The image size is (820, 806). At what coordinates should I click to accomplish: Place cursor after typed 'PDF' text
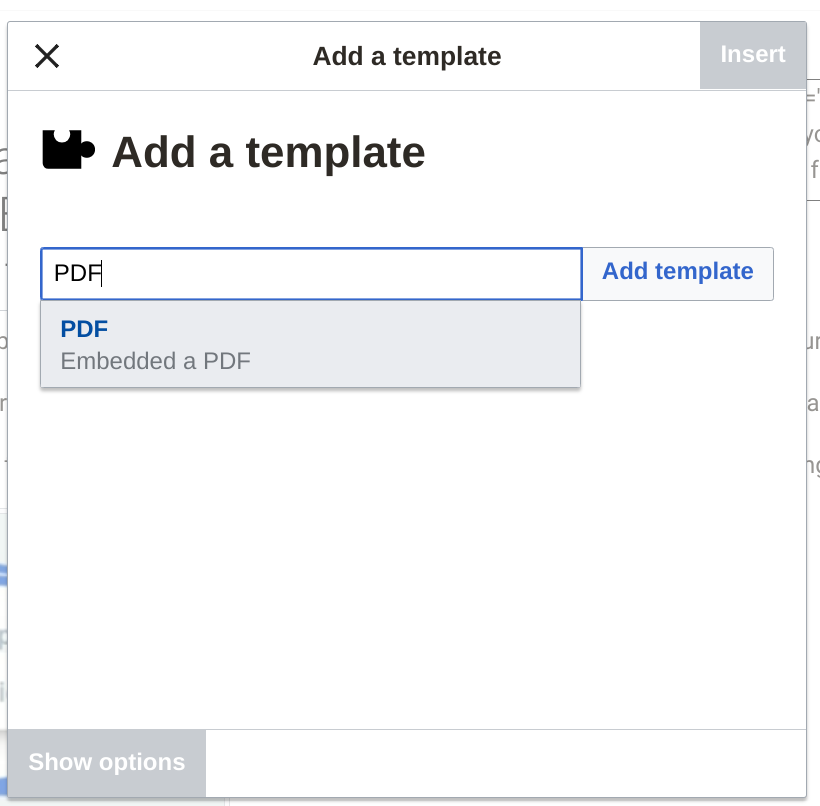coord(104,273)
